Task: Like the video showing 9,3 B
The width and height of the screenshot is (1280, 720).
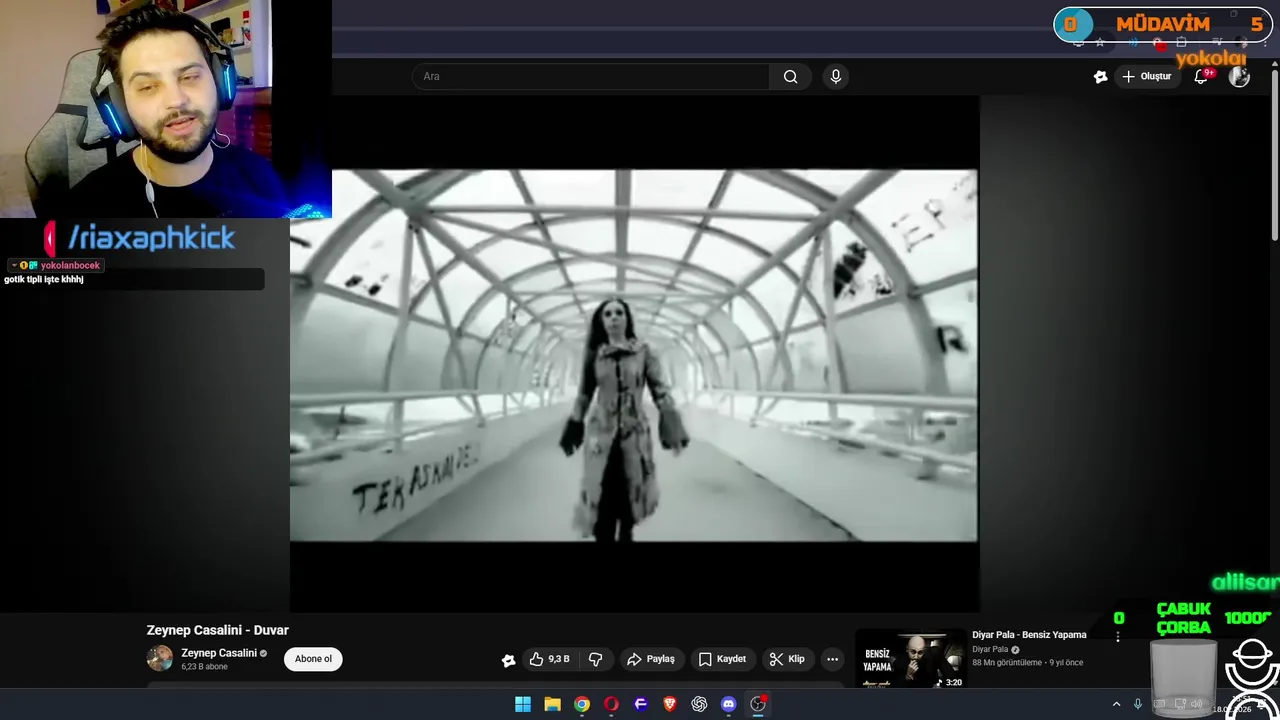Action: (x=549, y=659)
